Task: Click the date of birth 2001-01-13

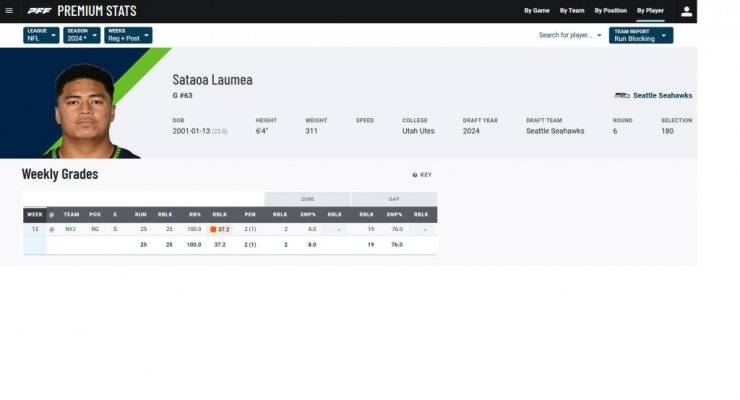Action: pyautogui.click(x=191, y=131)
